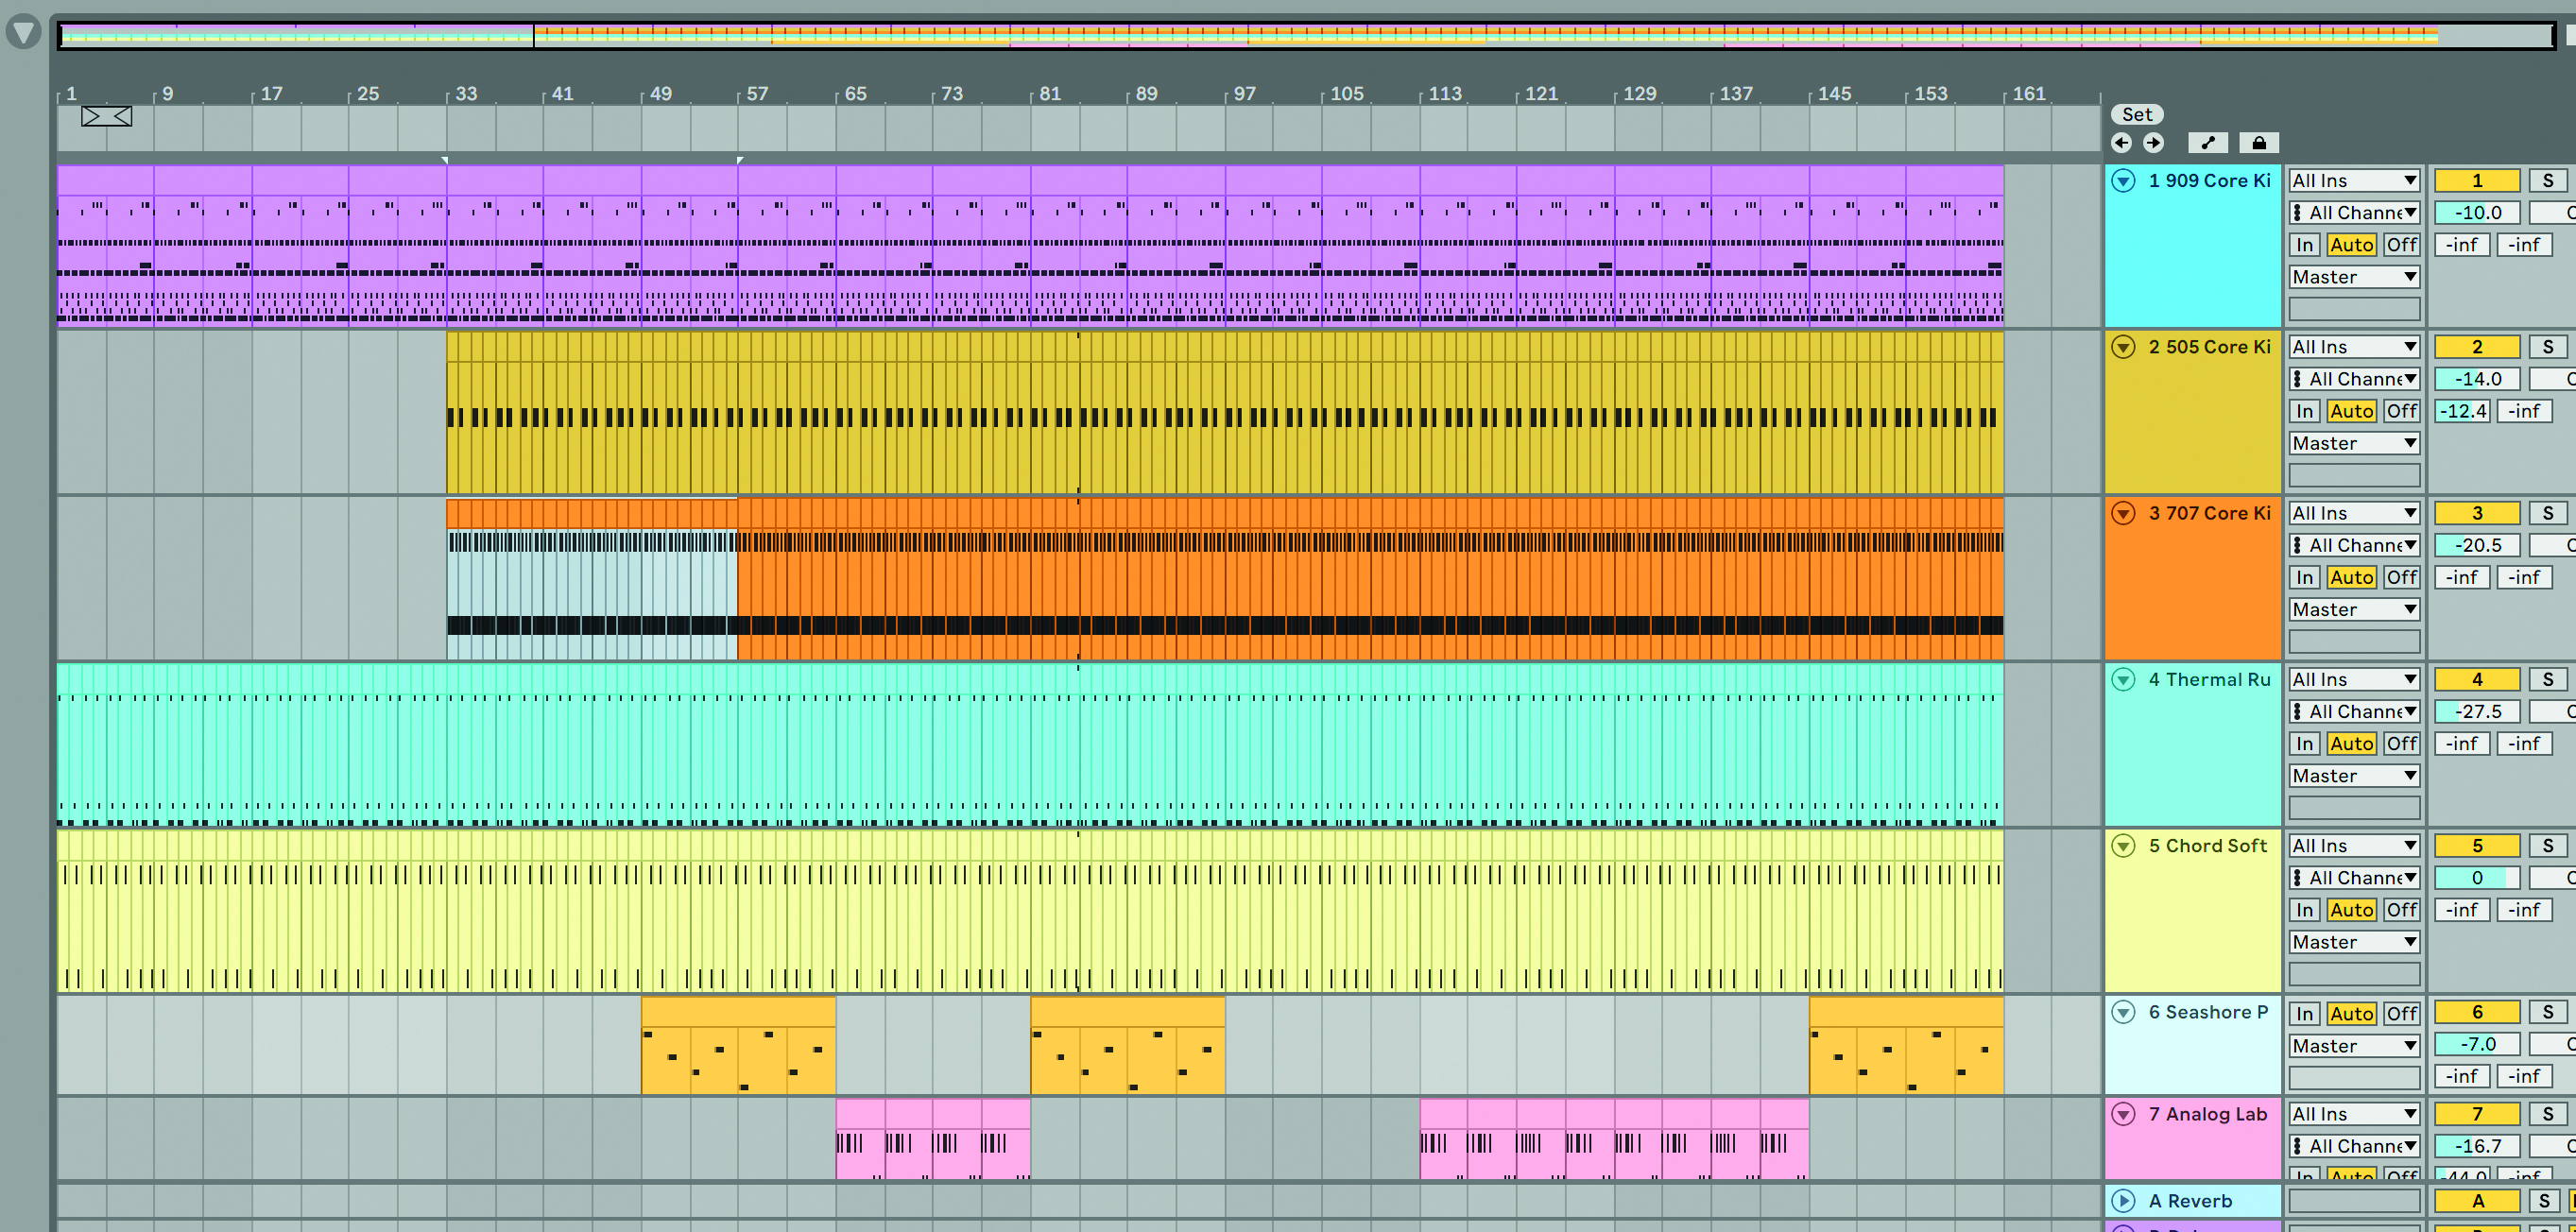Open All Ins dropdown on Thermal Ru track

(x=2354, y=680)
